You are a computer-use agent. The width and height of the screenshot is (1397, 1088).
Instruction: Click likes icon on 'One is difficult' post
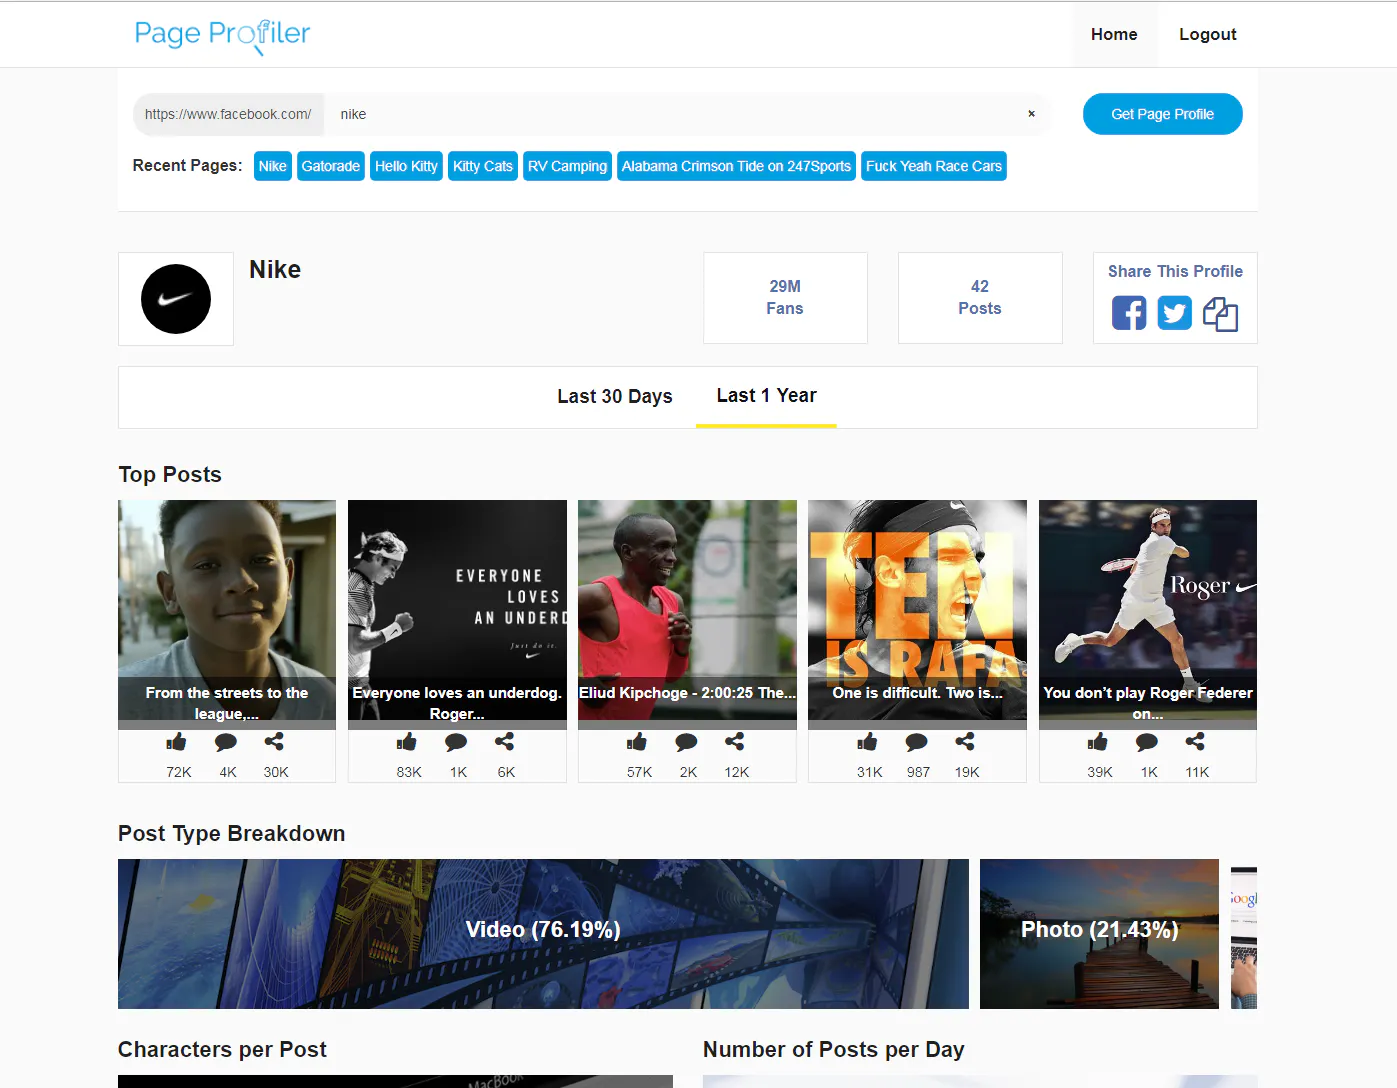pyautogui.click(x=867, y=742)
